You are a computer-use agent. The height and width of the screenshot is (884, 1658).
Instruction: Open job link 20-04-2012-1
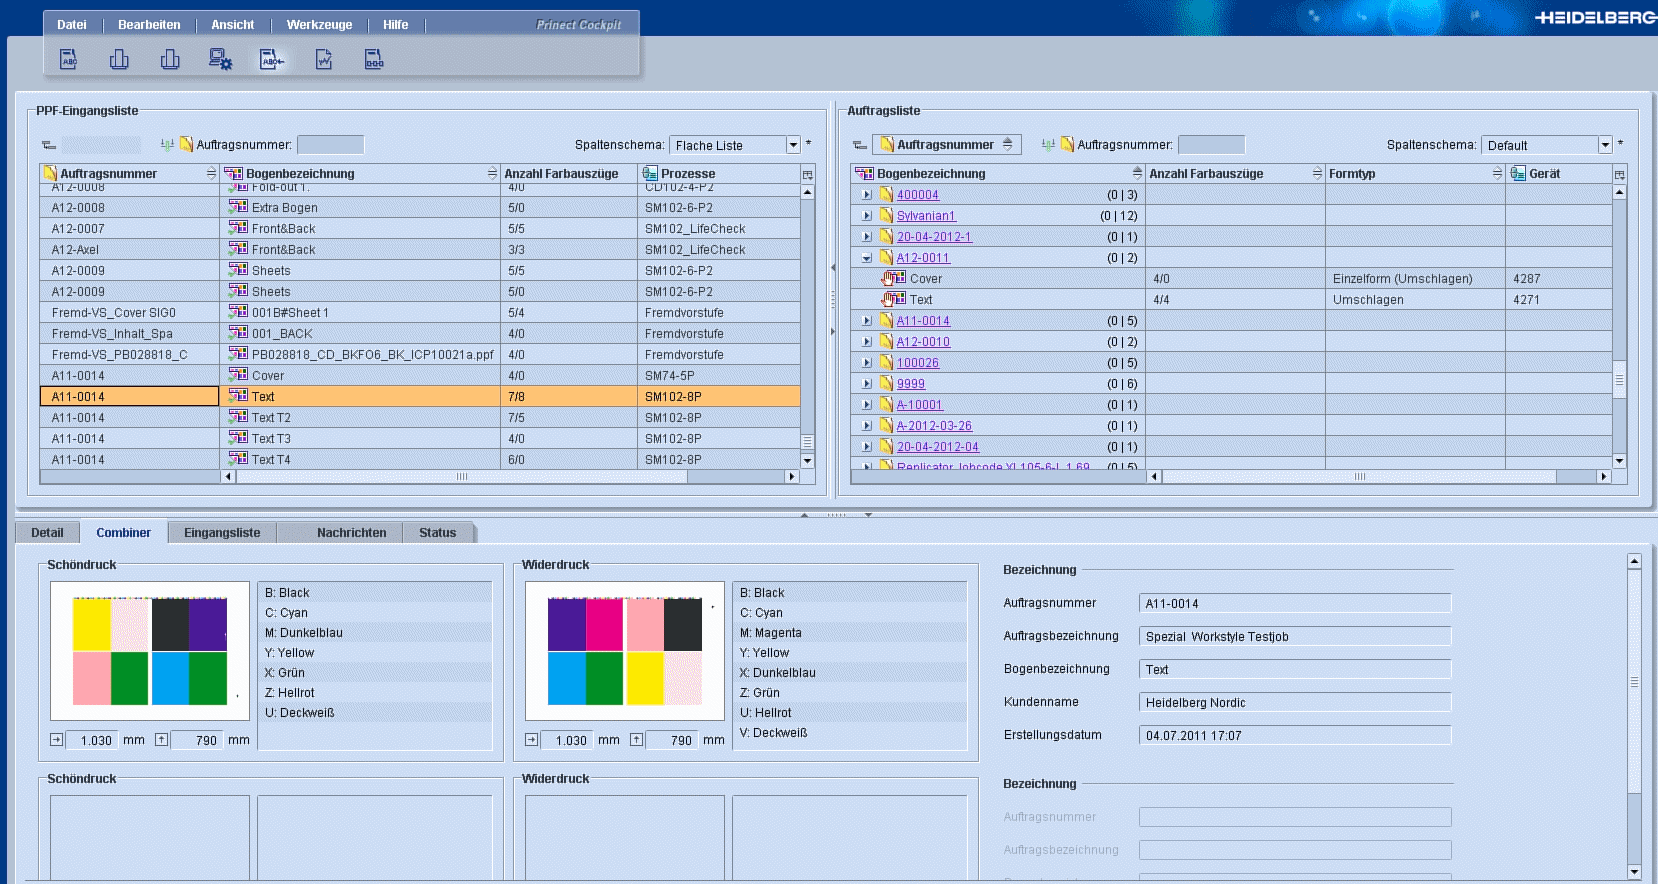(934, 237)
